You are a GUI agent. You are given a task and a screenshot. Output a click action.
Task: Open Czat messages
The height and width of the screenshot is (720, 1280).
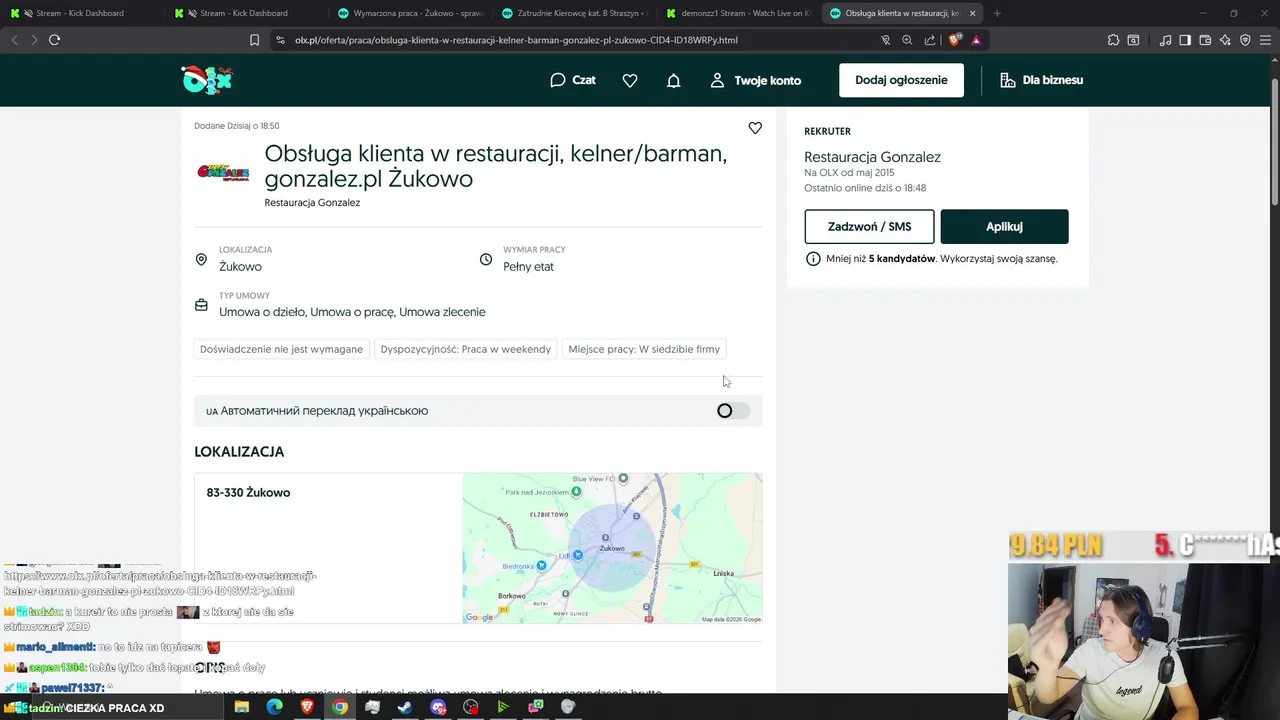(x=573, y=80)
